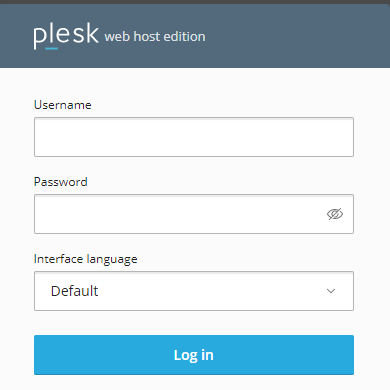Click the "web host edition" text
The image size is (390, 390).
pyautogui.click(x=155, y=37)
